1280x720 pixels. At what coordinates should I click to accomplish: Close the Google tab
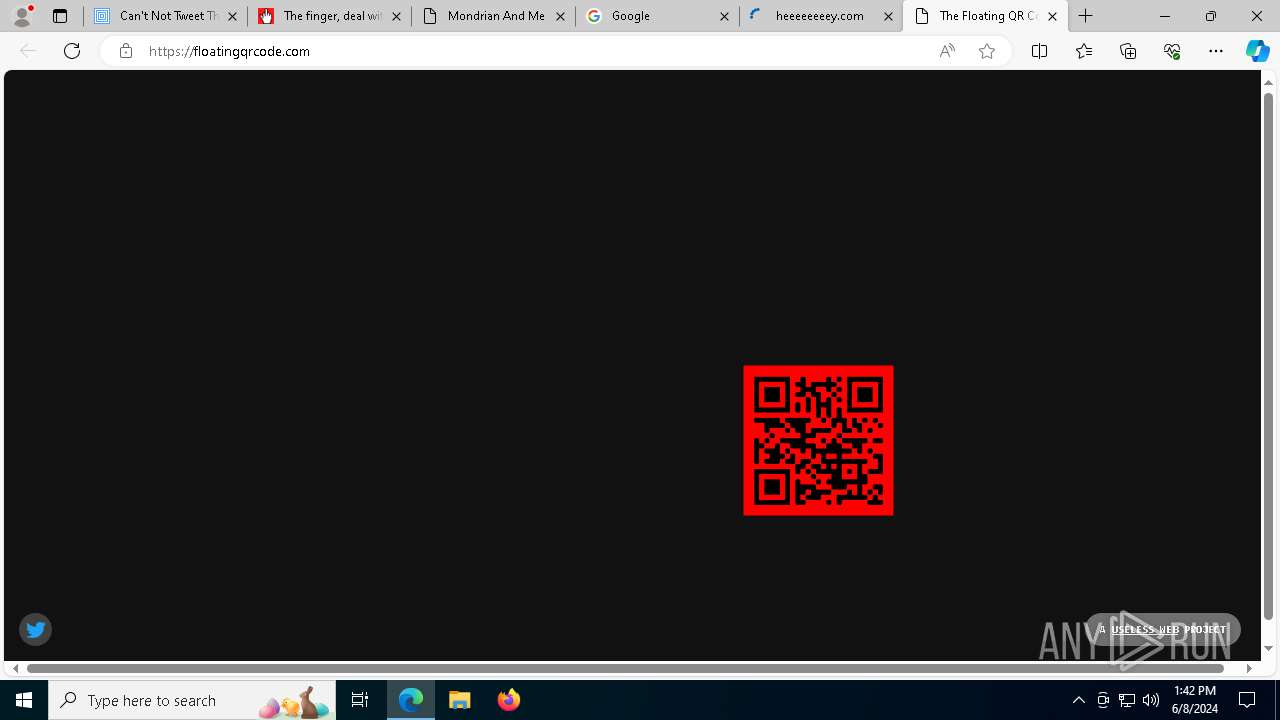(724, 16)
